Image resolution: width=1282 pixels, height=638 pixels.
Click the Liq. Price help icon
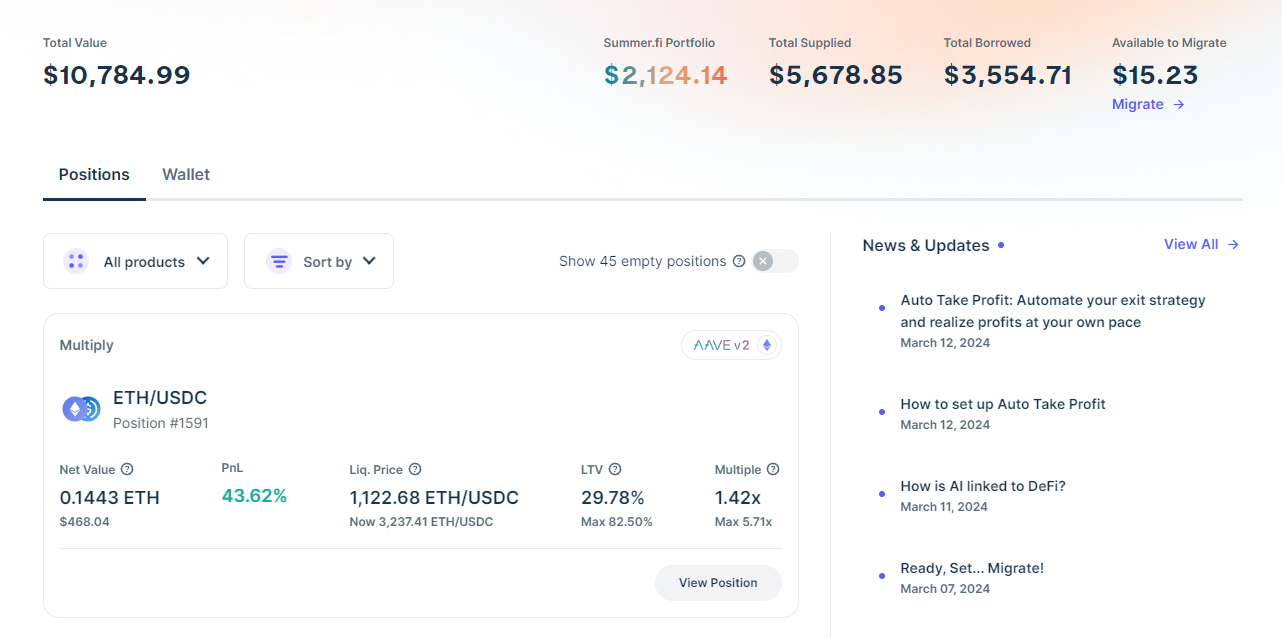(x=415, y=469)
